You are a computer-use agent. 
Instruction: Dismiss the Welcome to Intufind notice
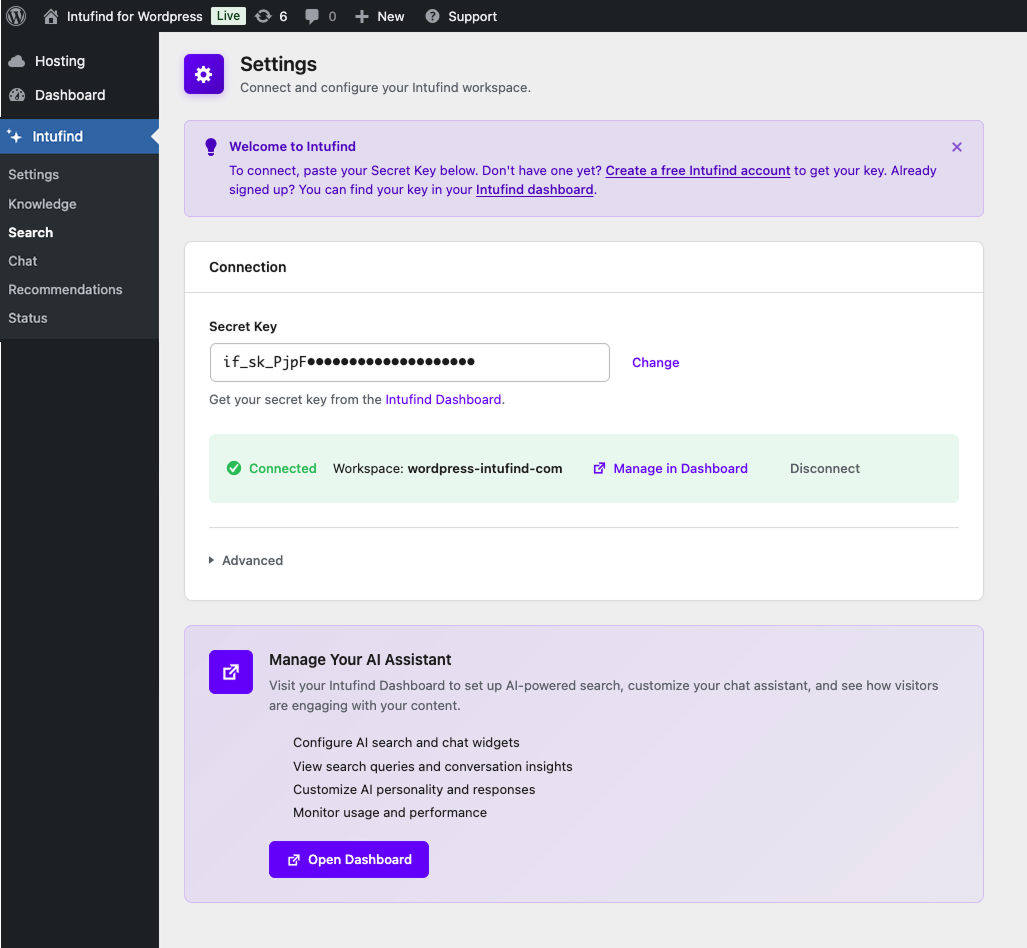pyautogui.click(x=956, y=146)
